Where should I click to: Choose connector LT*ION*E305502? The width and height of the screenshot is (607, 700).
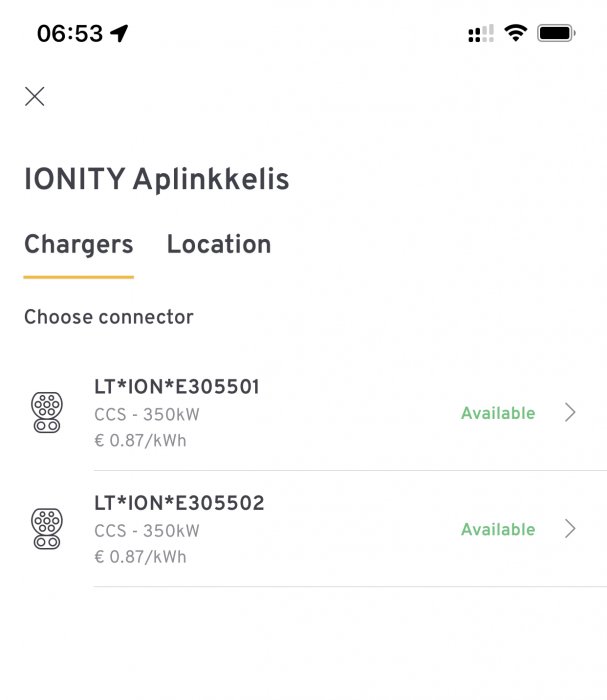tap(179, 503)
